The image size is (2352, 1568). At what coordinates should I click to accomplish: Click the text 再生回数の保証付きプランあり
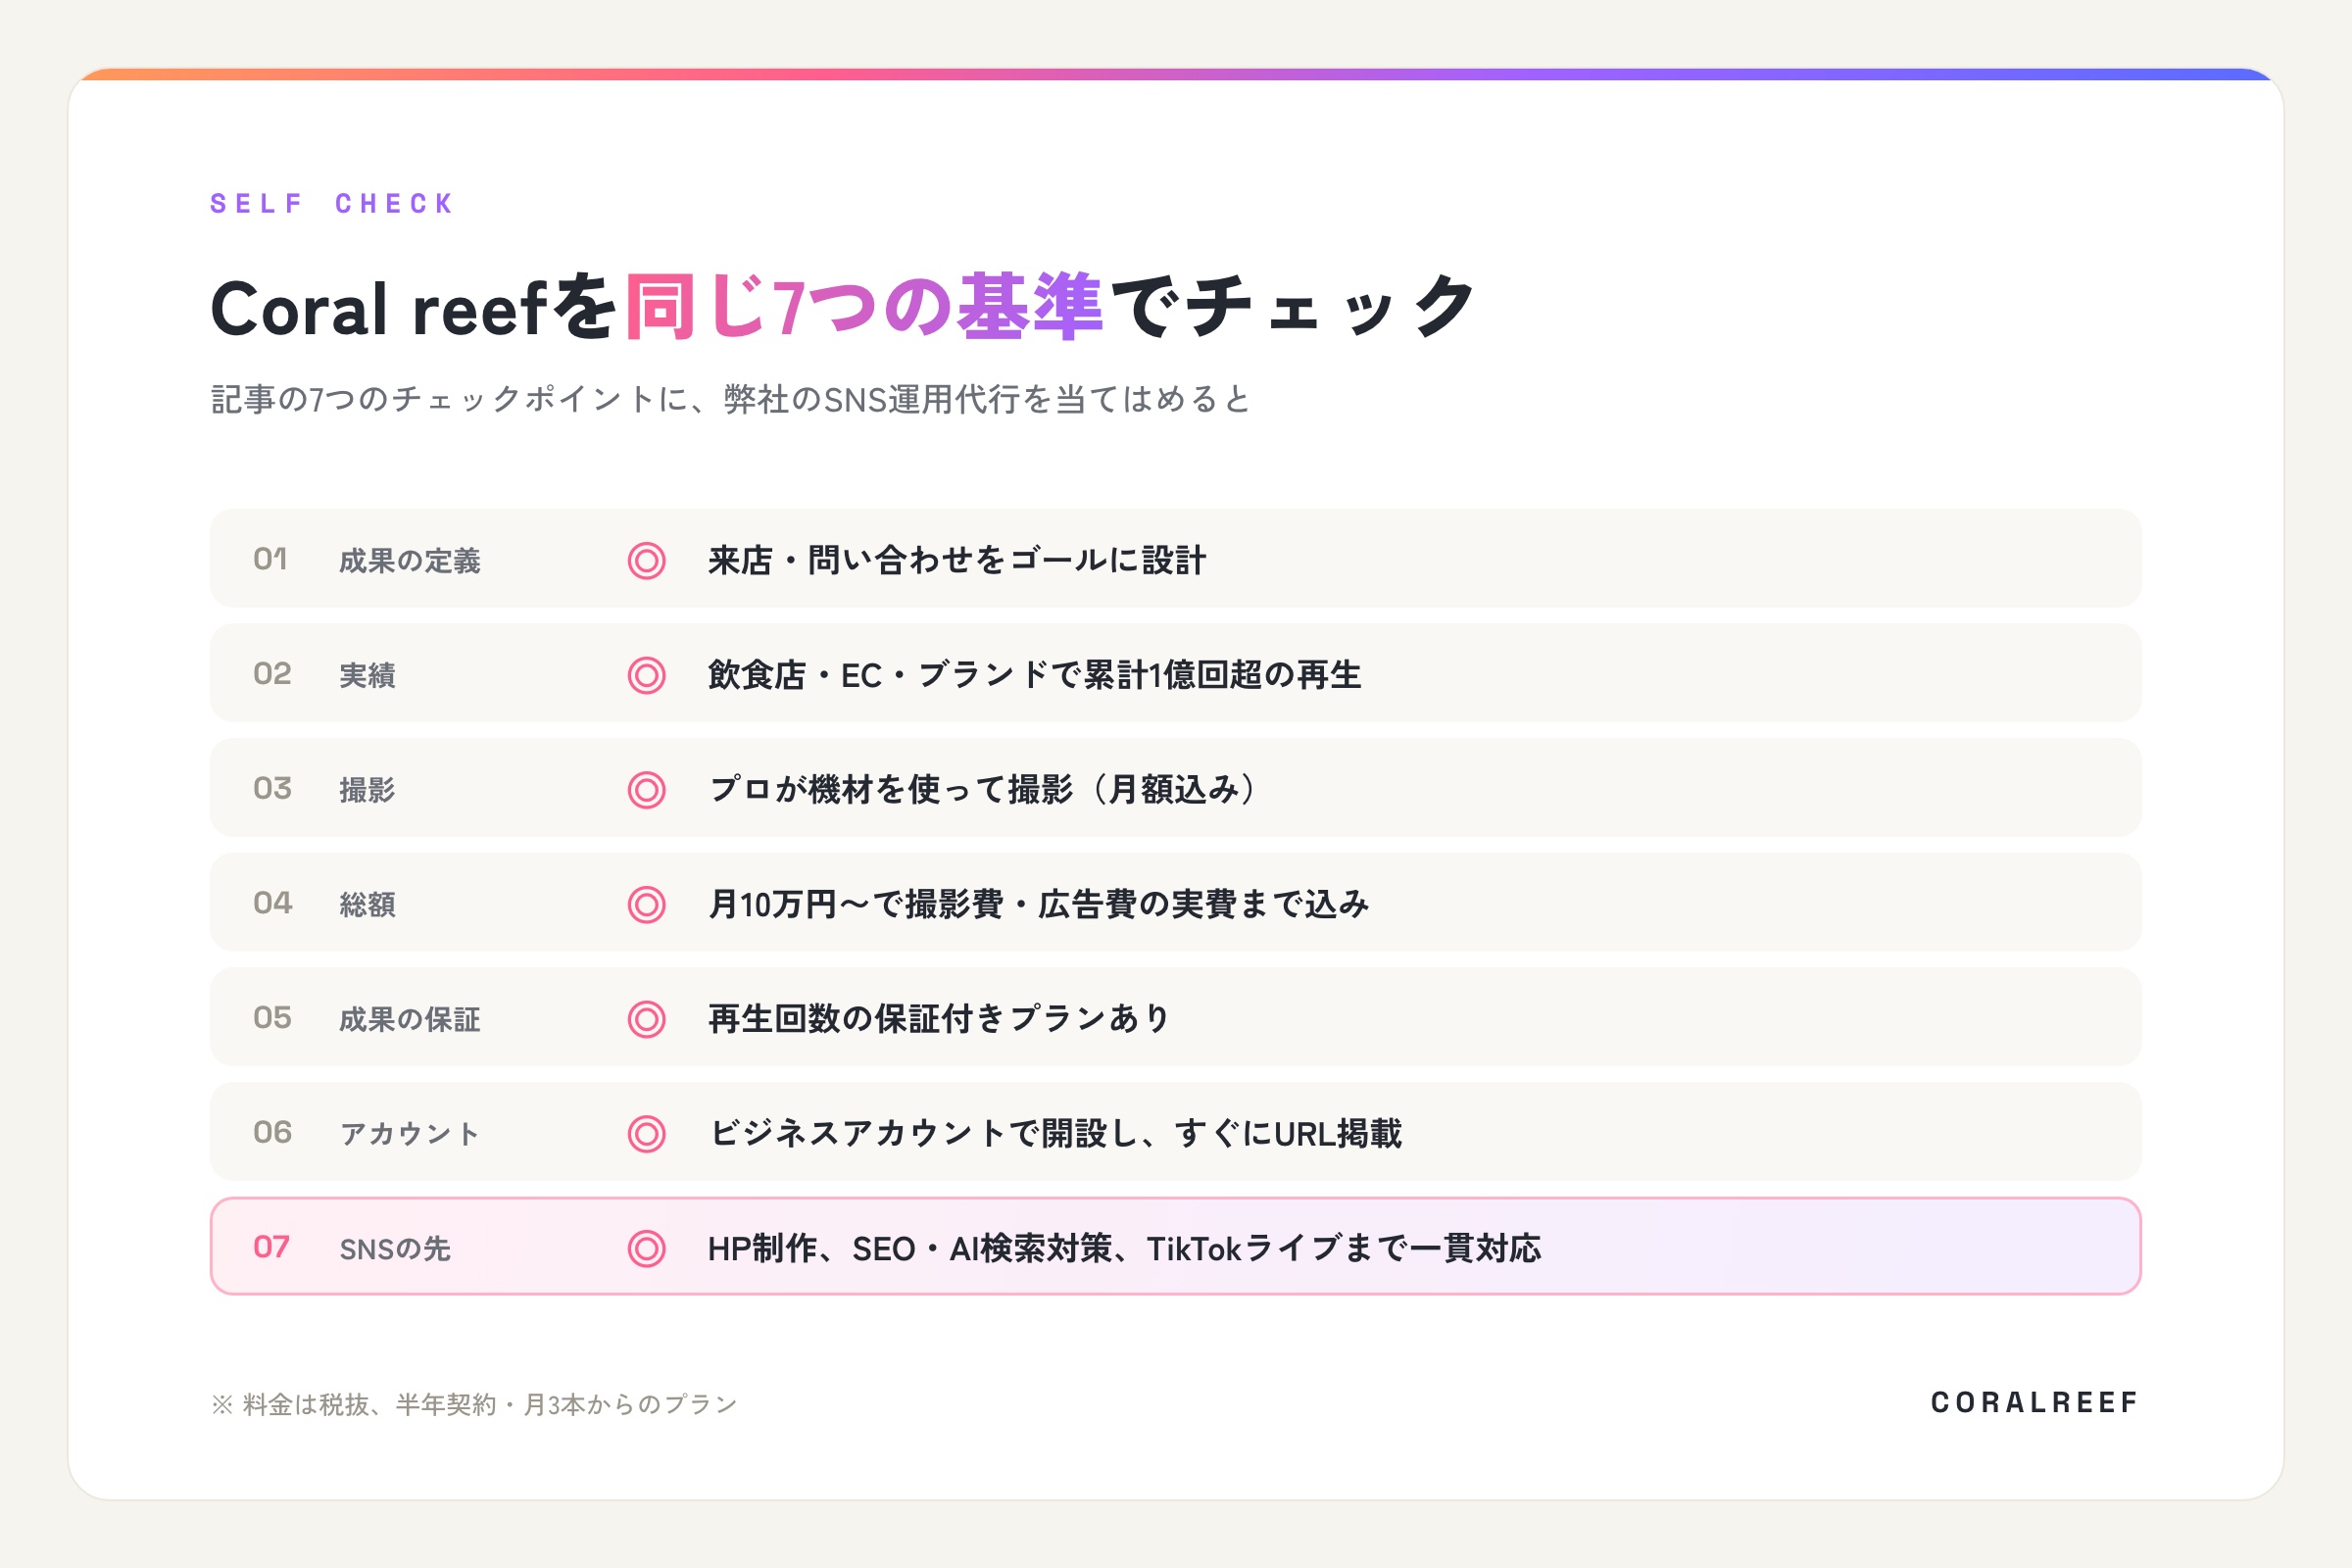(x=939, y=1019)
